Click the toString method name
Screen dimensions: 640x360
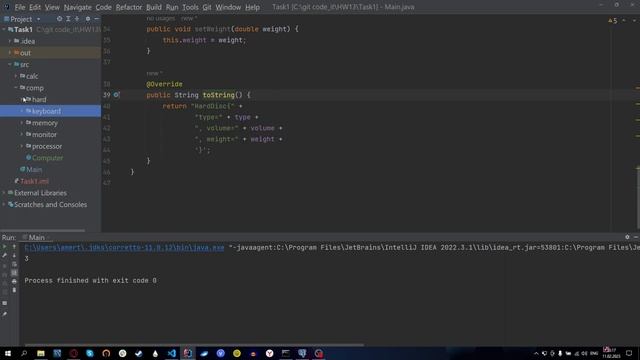pos(218,95)
